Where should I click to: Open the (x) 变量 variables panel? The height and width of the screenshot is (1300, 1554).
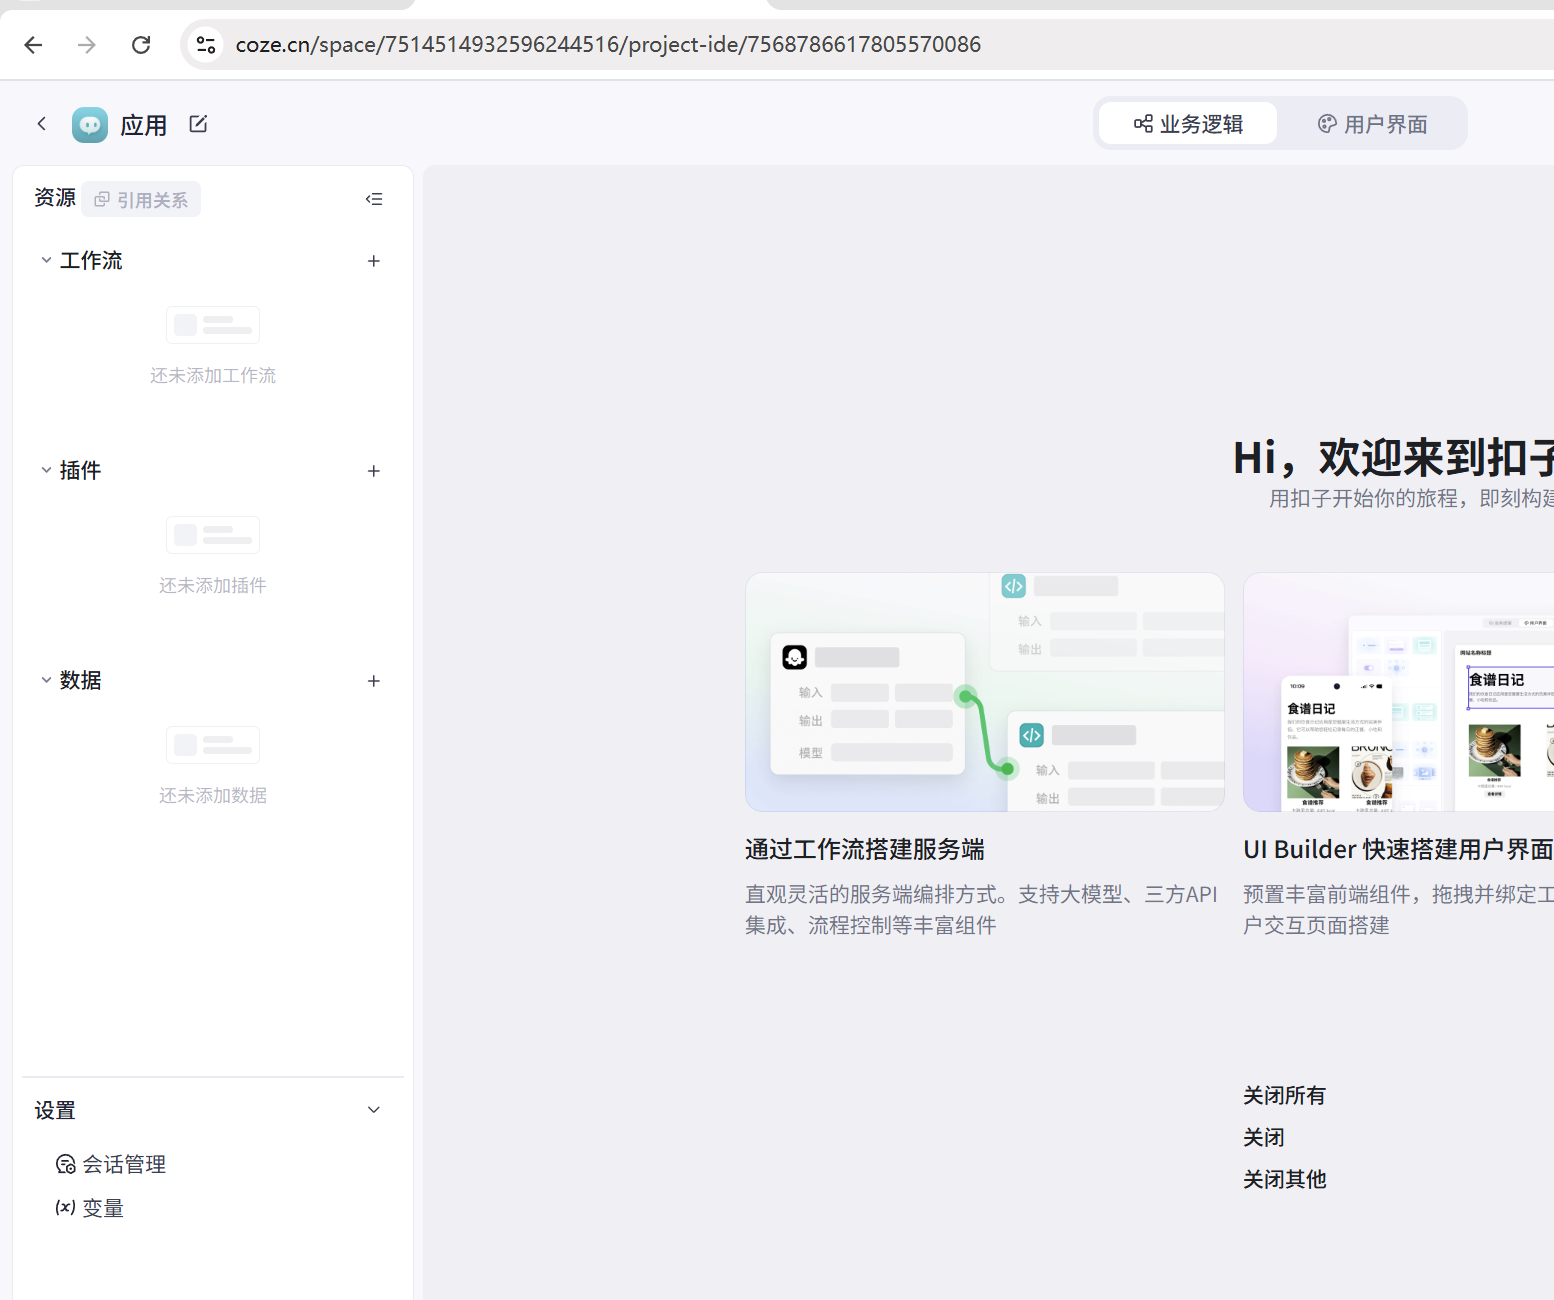click(x=103, y=1207)
